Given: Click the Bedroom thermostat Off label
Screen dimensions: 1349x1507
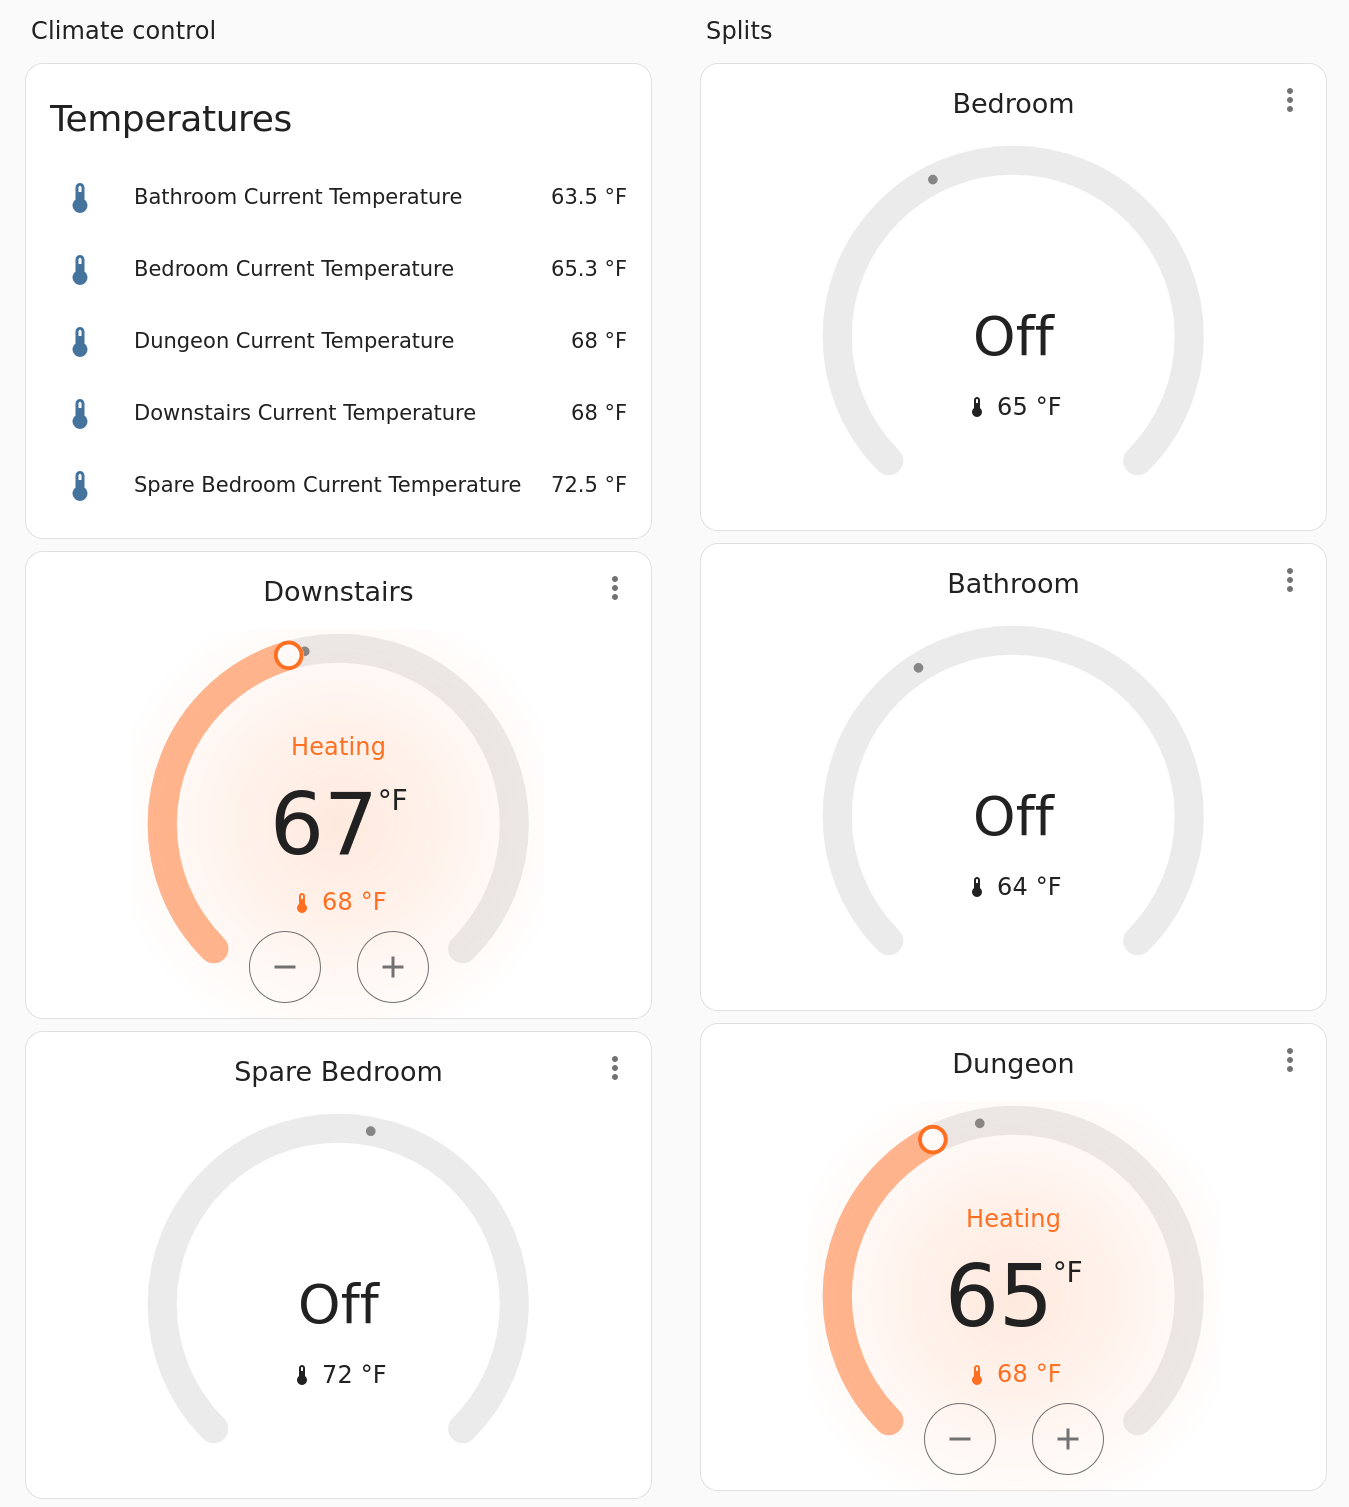Looking at the screenshot, I should [x=1013, y=337].
